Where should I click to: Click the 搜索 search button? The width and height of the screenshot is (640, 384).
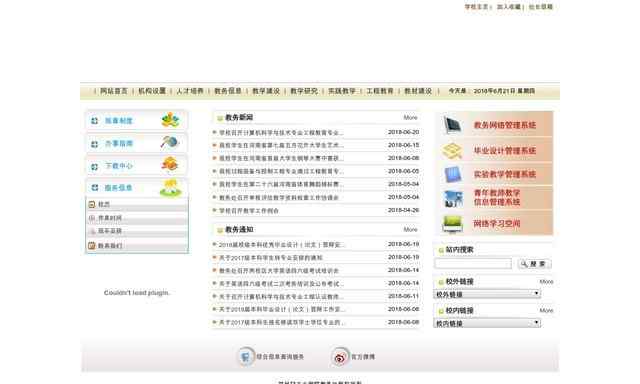534,264
